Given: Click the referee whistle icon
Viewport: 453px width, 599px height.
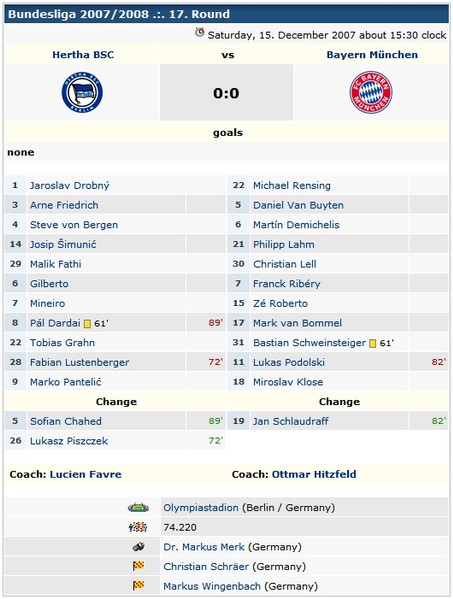Looking at the screenshot, I should [x=138, y=547].
